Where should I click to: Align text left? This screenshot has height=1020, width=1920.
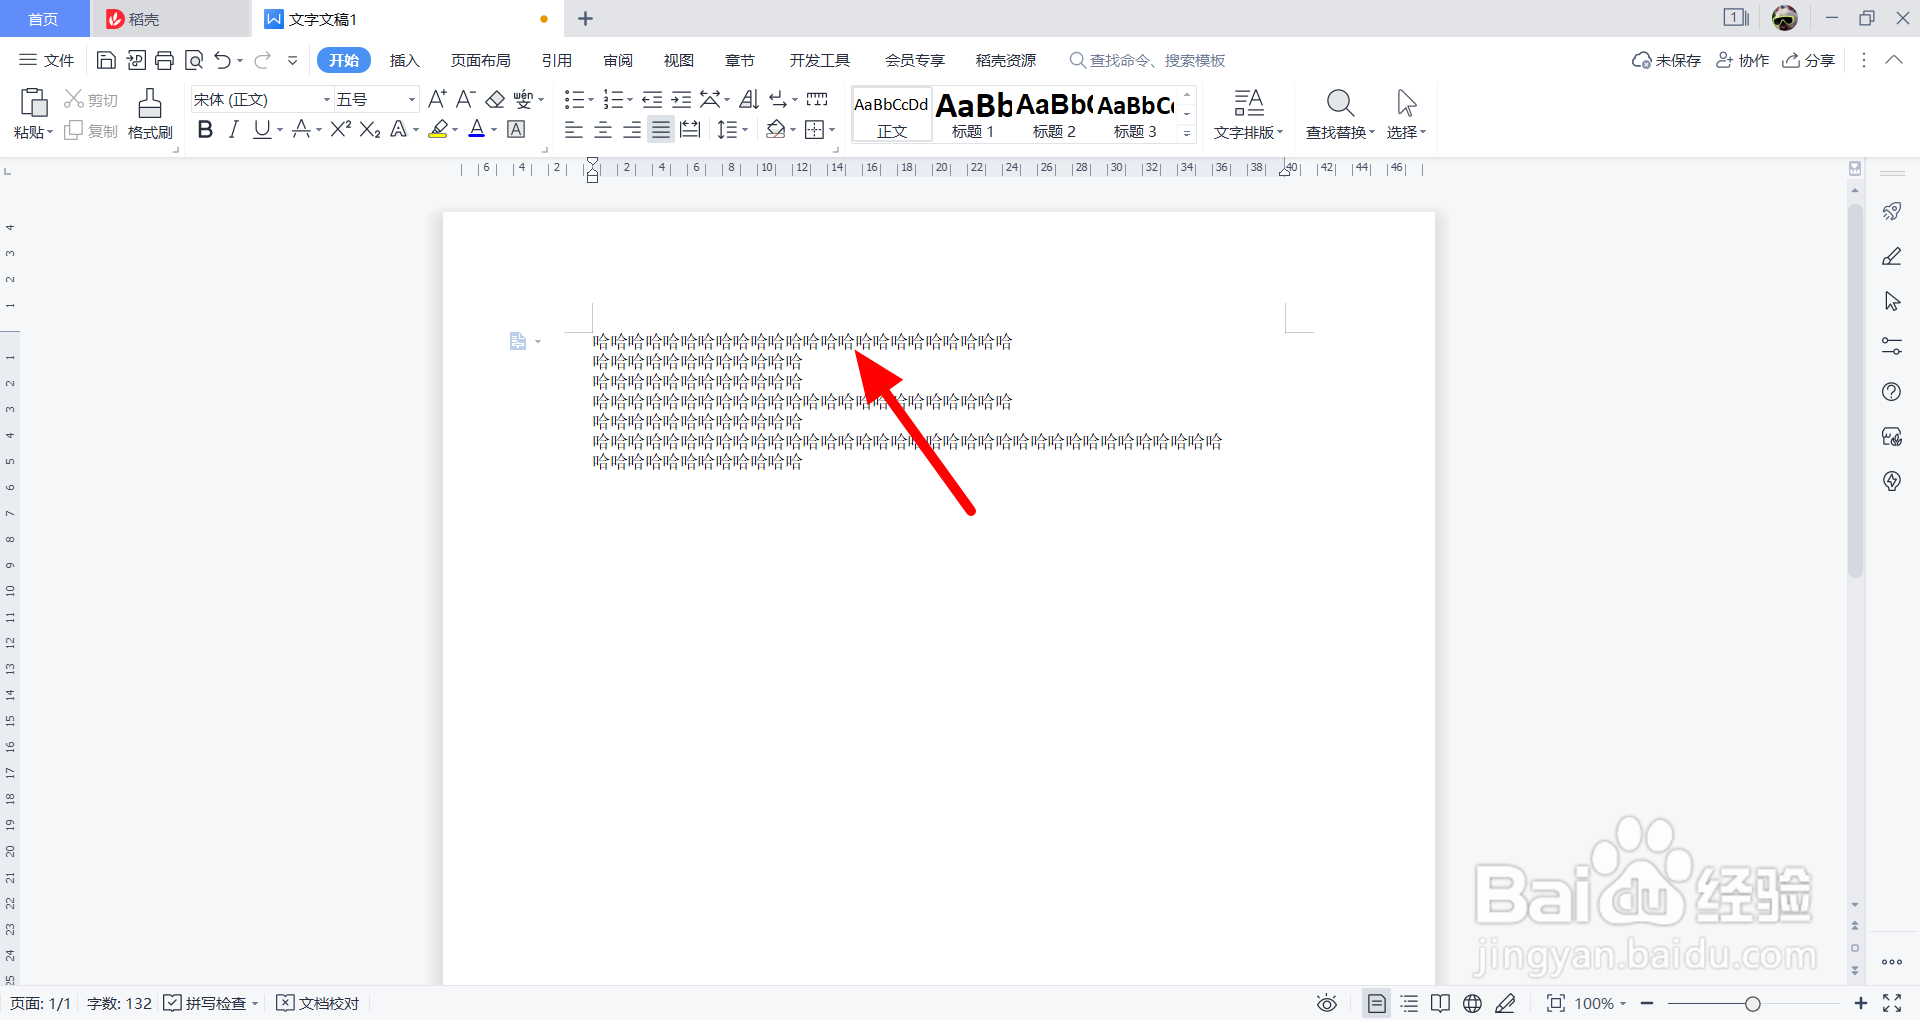(573, 129)
